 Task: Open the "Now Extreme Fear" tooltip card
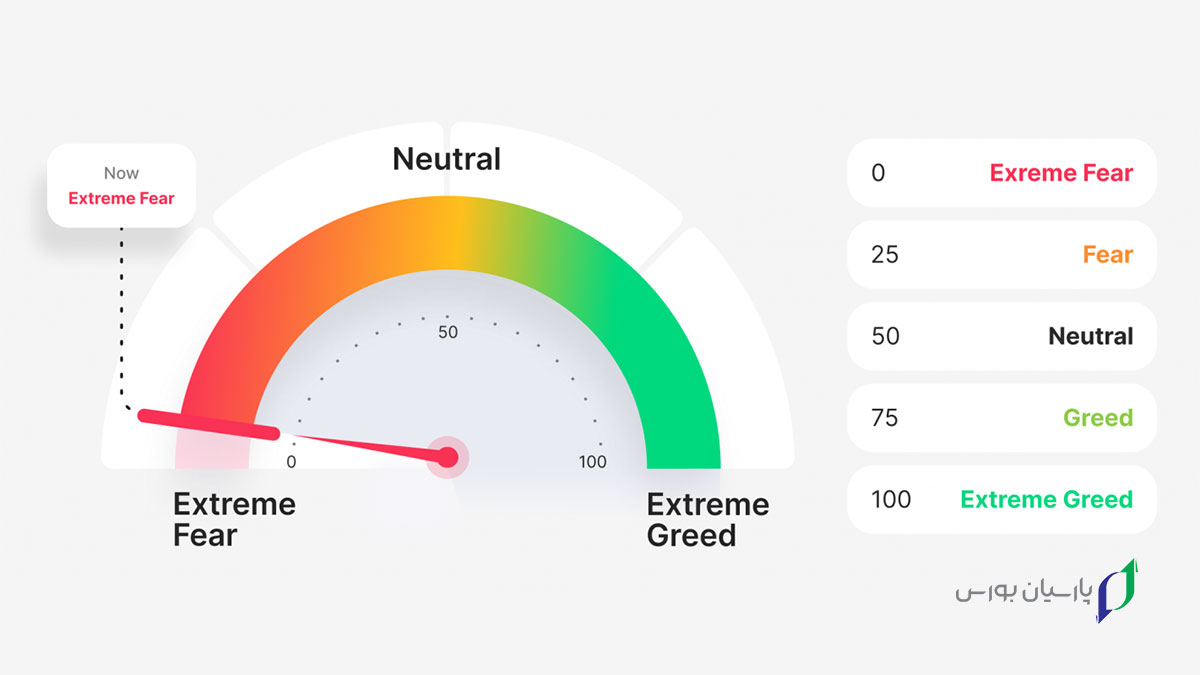(x=121, y=186)
